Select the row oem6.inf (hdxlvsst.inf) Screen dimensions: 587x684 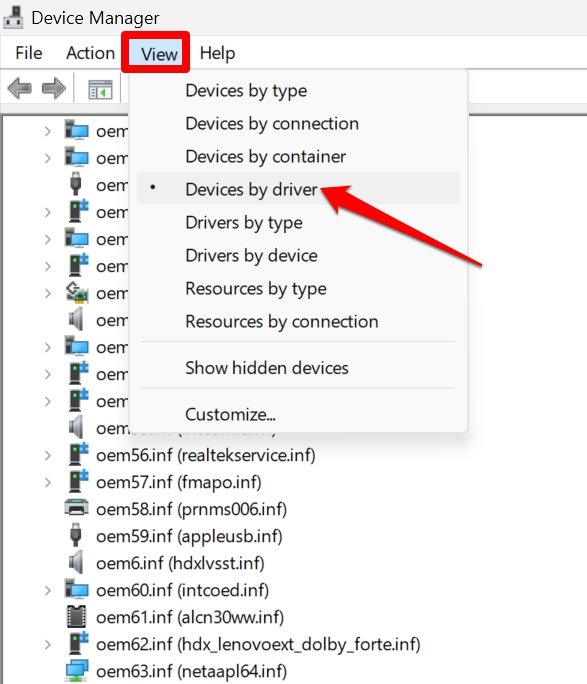pyautogui.click(x=180, y=563)
